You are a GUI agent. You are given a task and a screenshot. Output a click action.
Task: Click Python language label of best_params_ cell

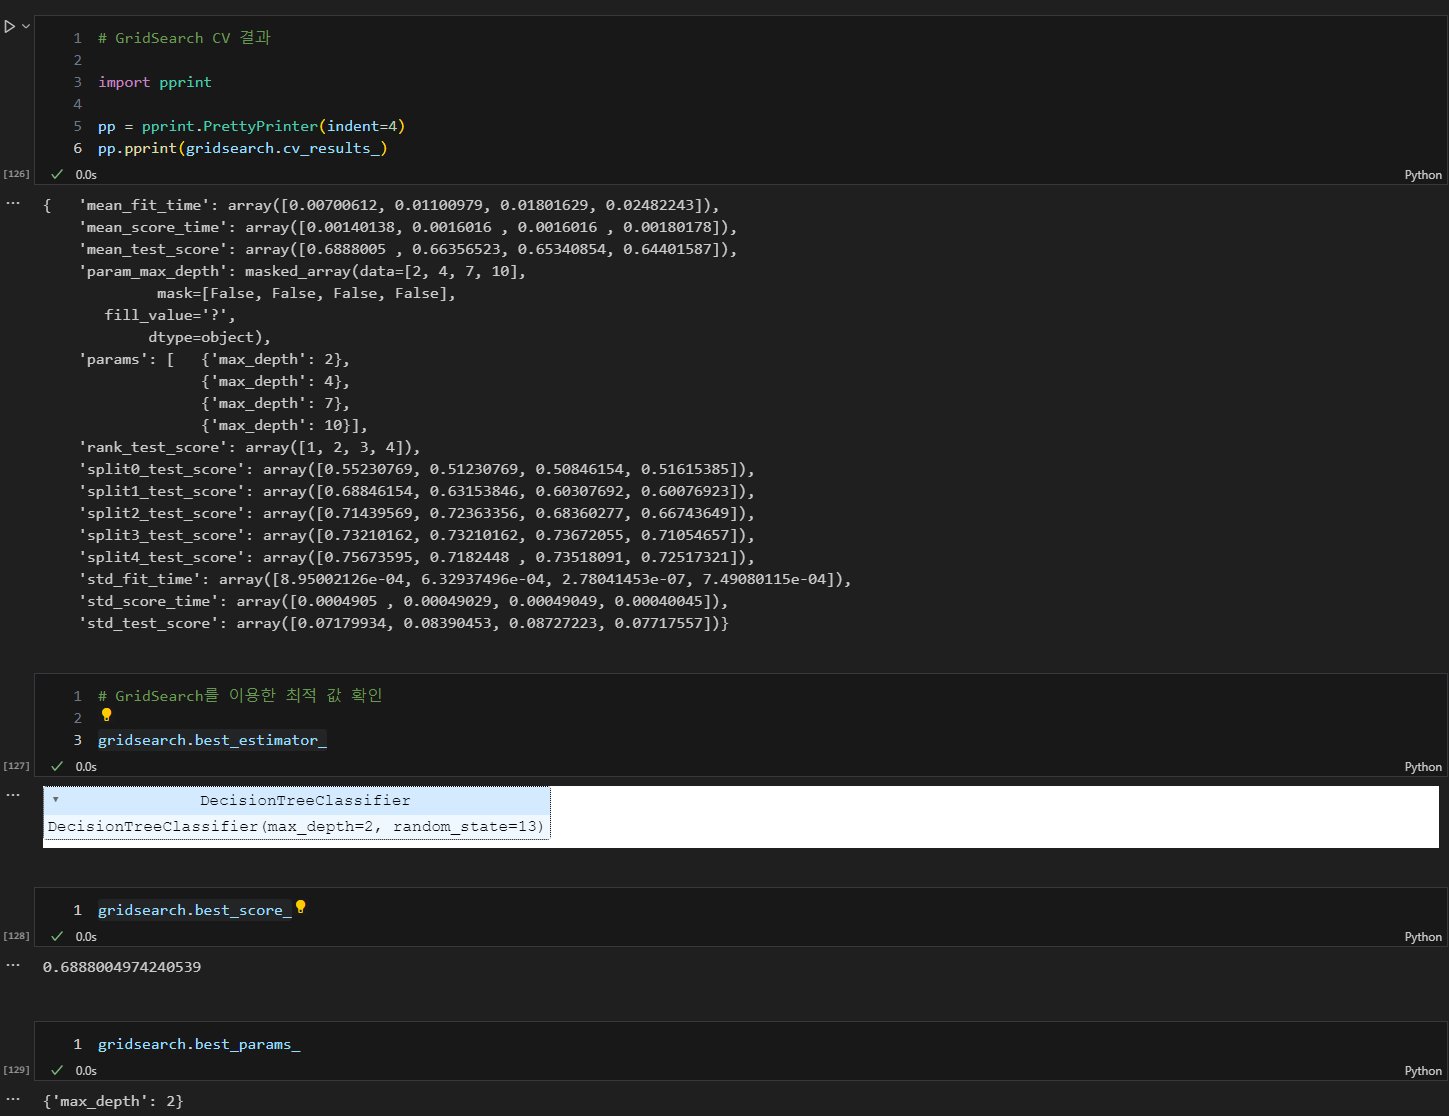pos(1423,1071)
